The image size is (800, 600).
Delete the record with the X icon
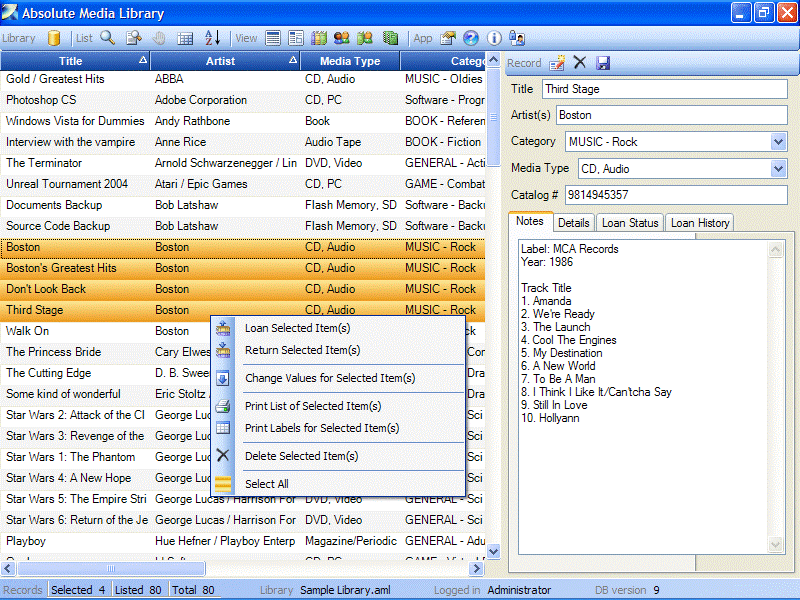click(x=580, y=62)
